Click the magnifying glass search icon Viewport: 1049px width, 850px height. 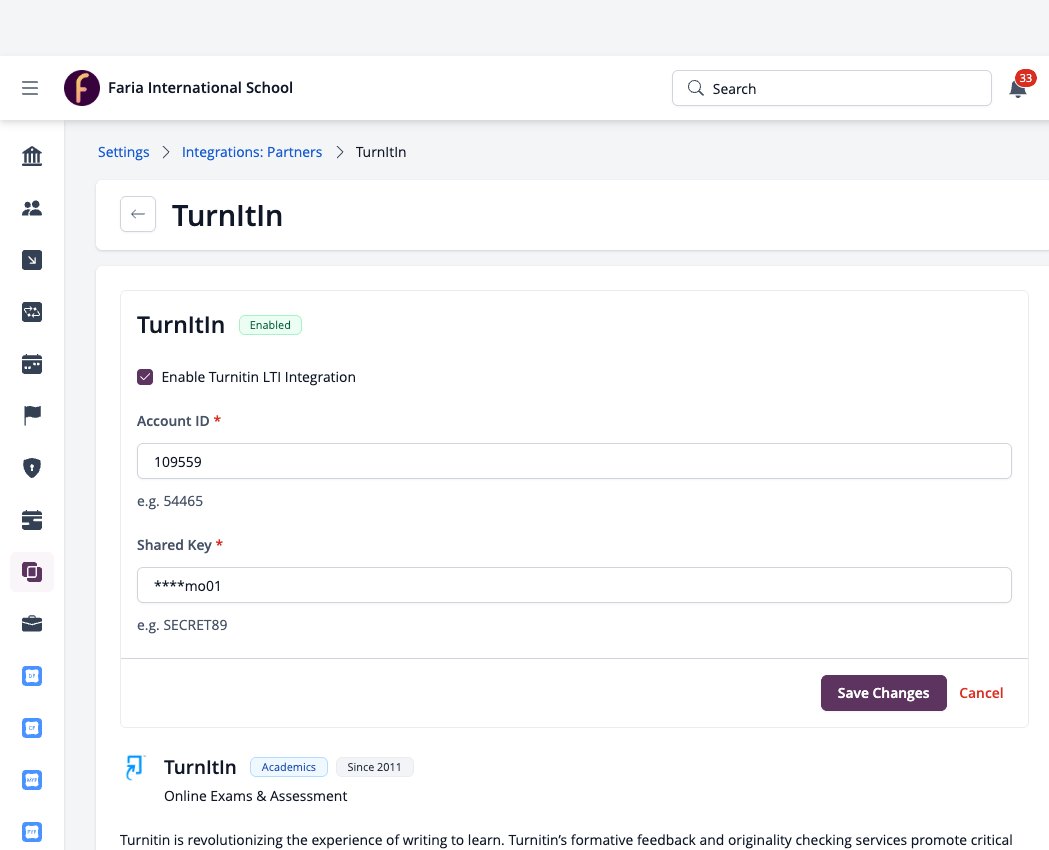(696, 88)
